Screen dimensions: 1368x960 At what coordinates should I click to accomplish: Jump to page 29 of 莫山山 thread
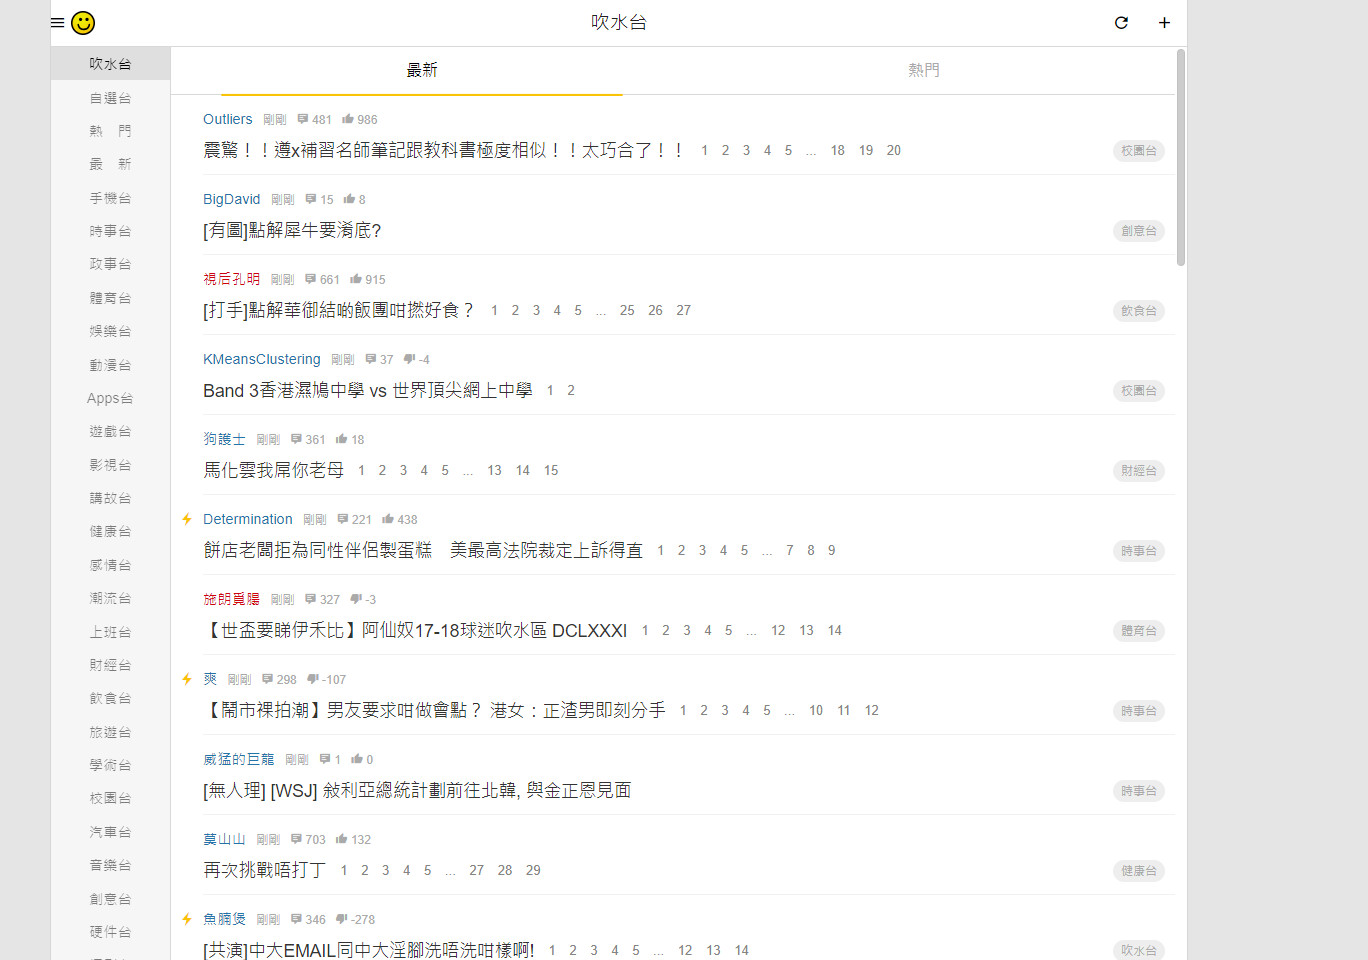pos(533,870)
